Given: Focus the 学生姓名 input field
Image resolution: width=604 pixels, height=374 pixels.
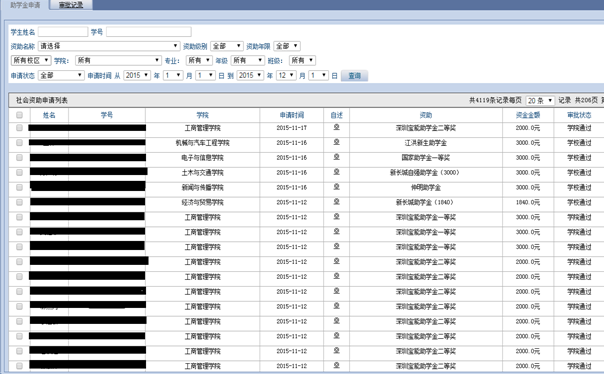Looking at the screenshot, I should point(63,32).
